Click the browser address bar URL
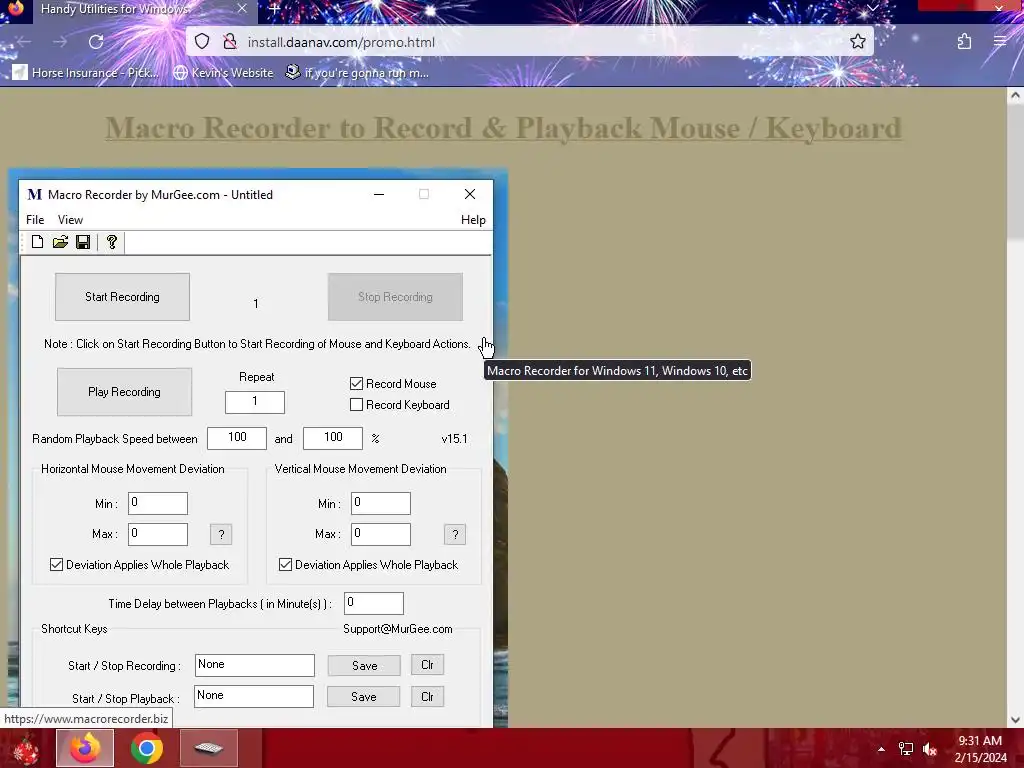The image size is (1024, 768). point(341,42)
